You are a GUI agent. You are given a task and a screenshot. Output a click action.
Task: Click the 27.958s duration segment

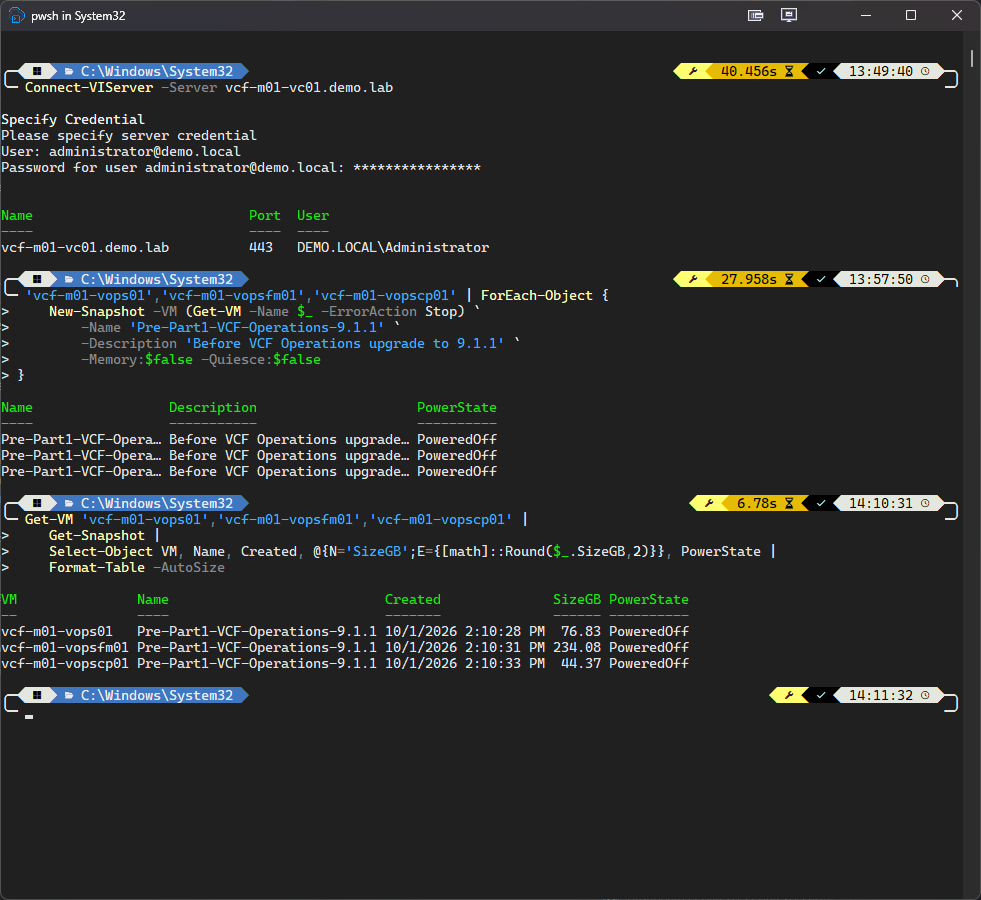tap(748, 280)
